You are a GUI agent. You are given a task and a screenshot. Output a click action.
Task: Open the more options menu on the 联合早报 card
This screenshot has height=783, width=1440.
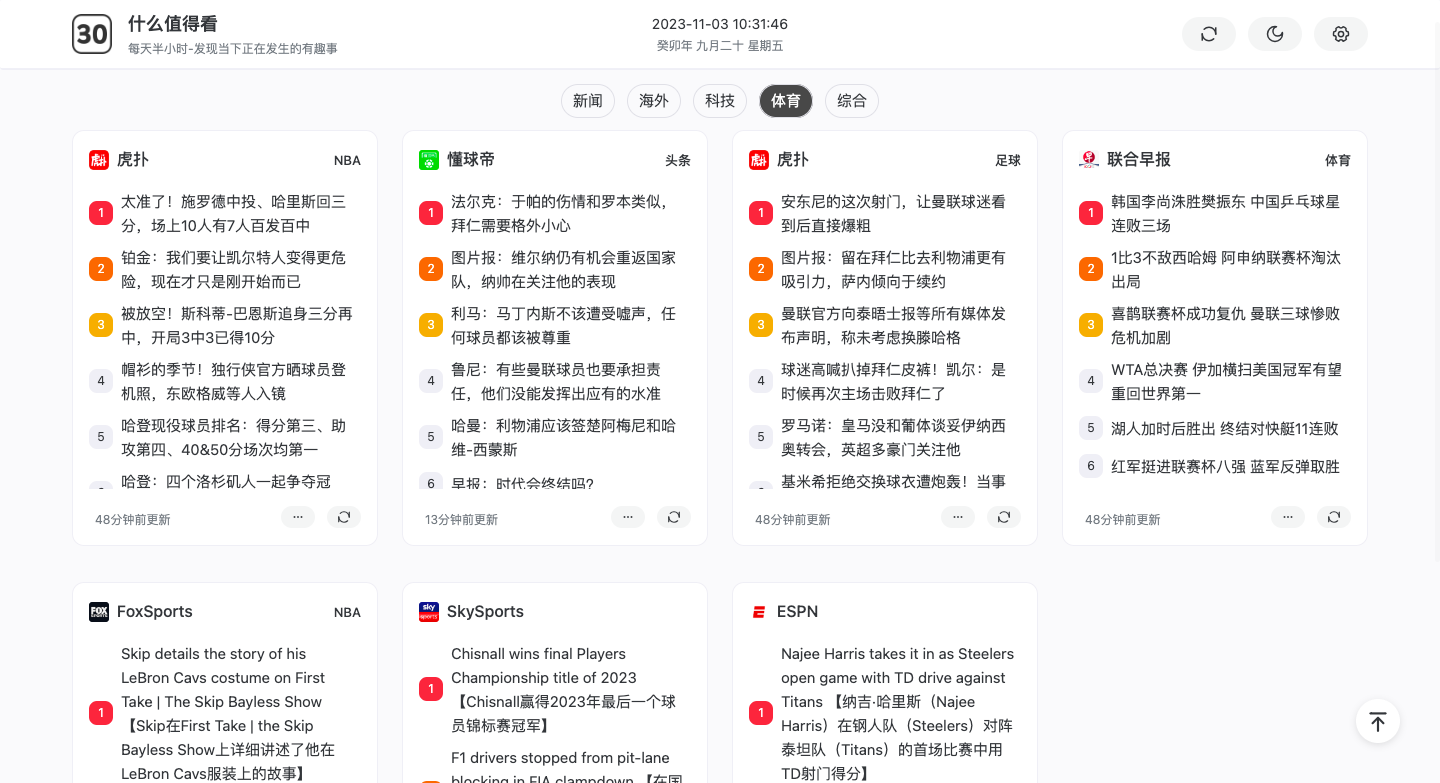tap(1287, 516)
